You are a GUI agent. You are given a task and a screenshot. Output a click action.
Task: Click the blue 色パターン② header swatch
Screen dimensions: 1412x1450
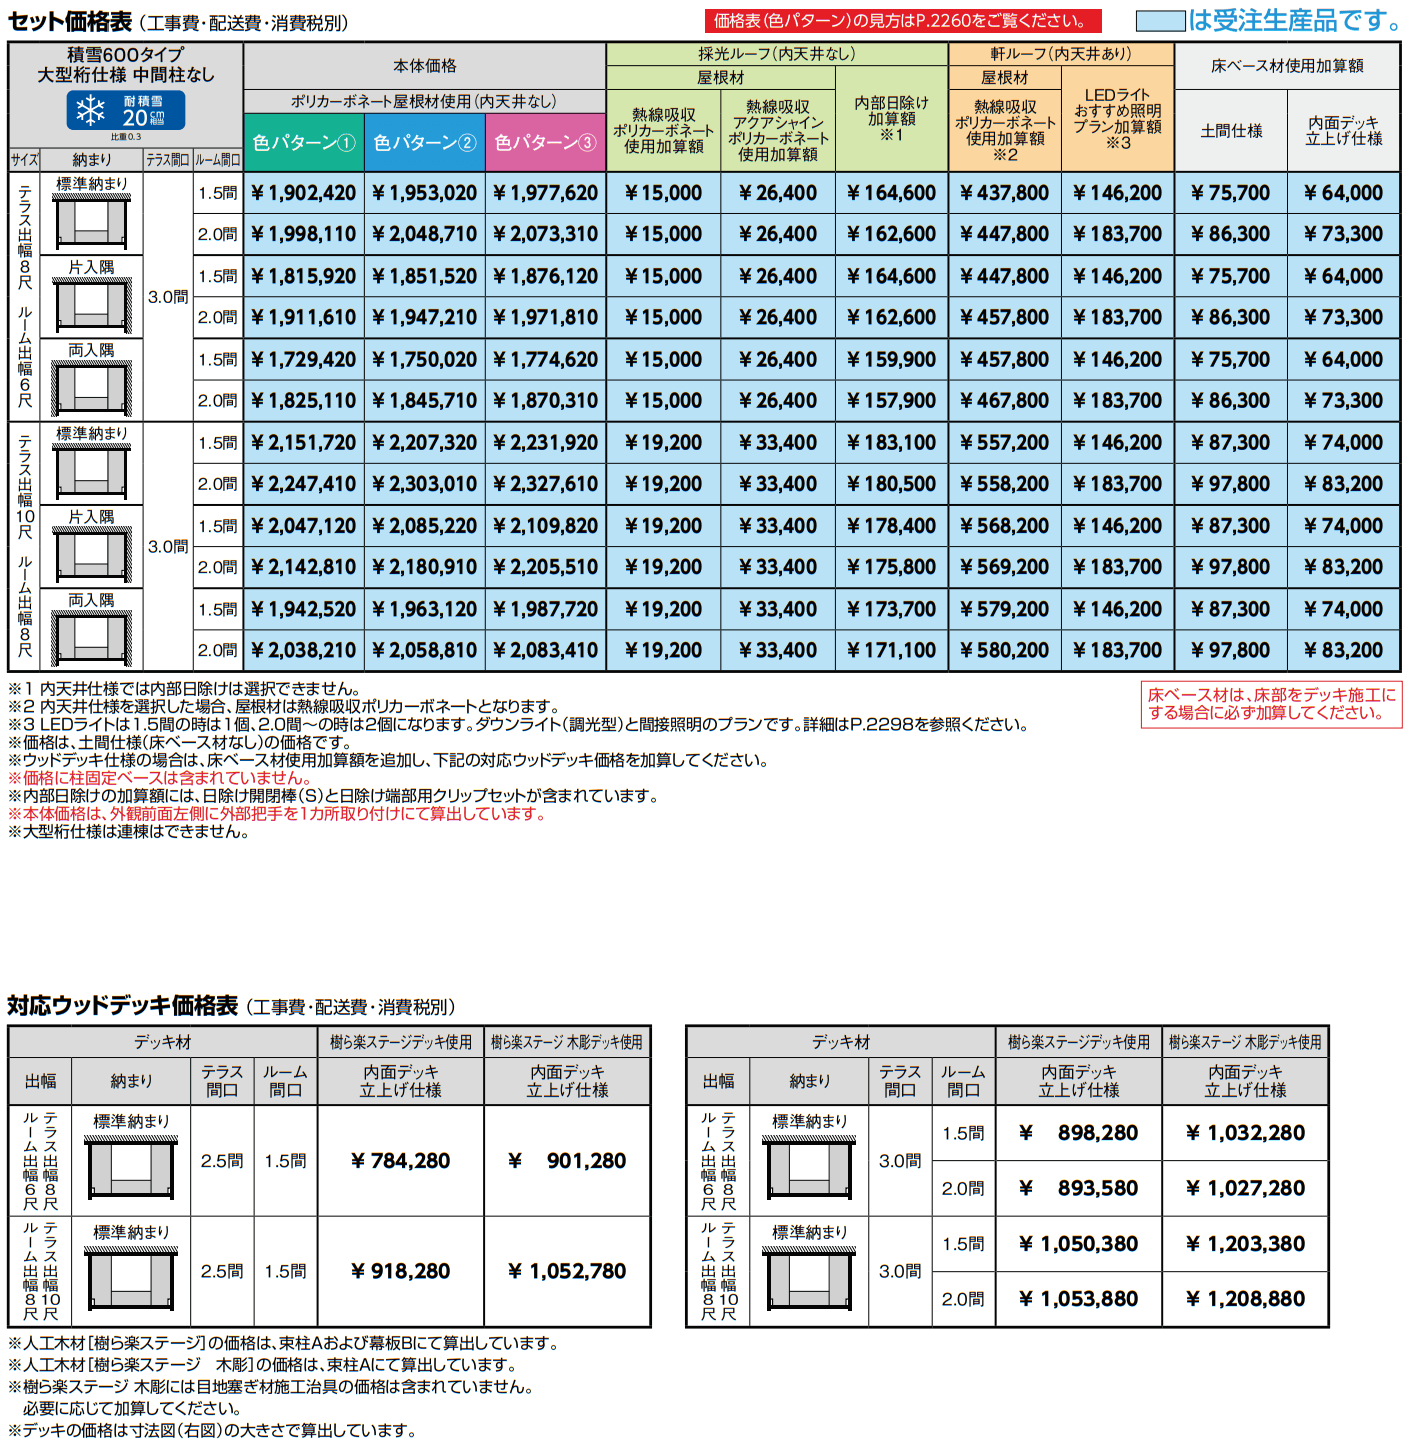point(425,143)
